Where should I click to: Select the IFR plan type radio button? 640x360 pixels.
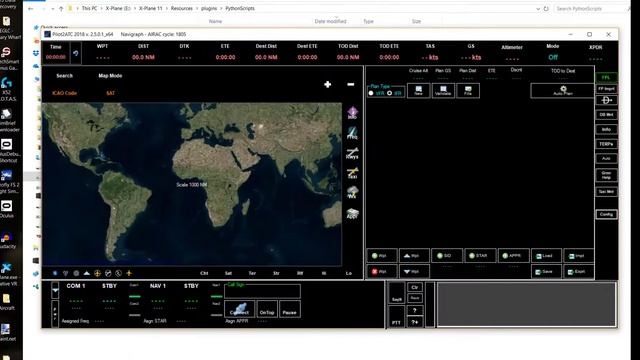pos(389,93)
